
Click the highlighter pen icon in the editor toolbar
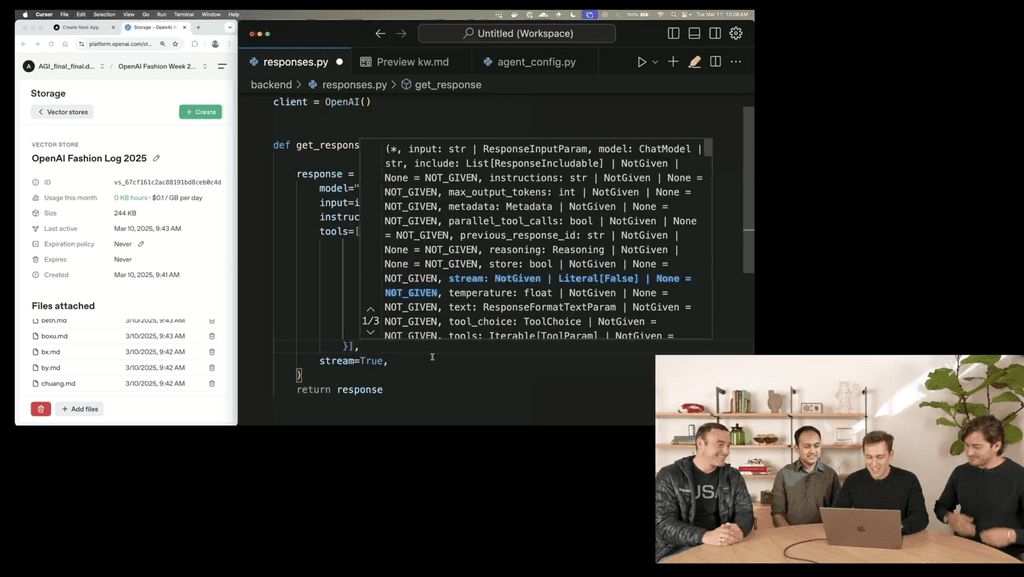(x=694, y=62)
